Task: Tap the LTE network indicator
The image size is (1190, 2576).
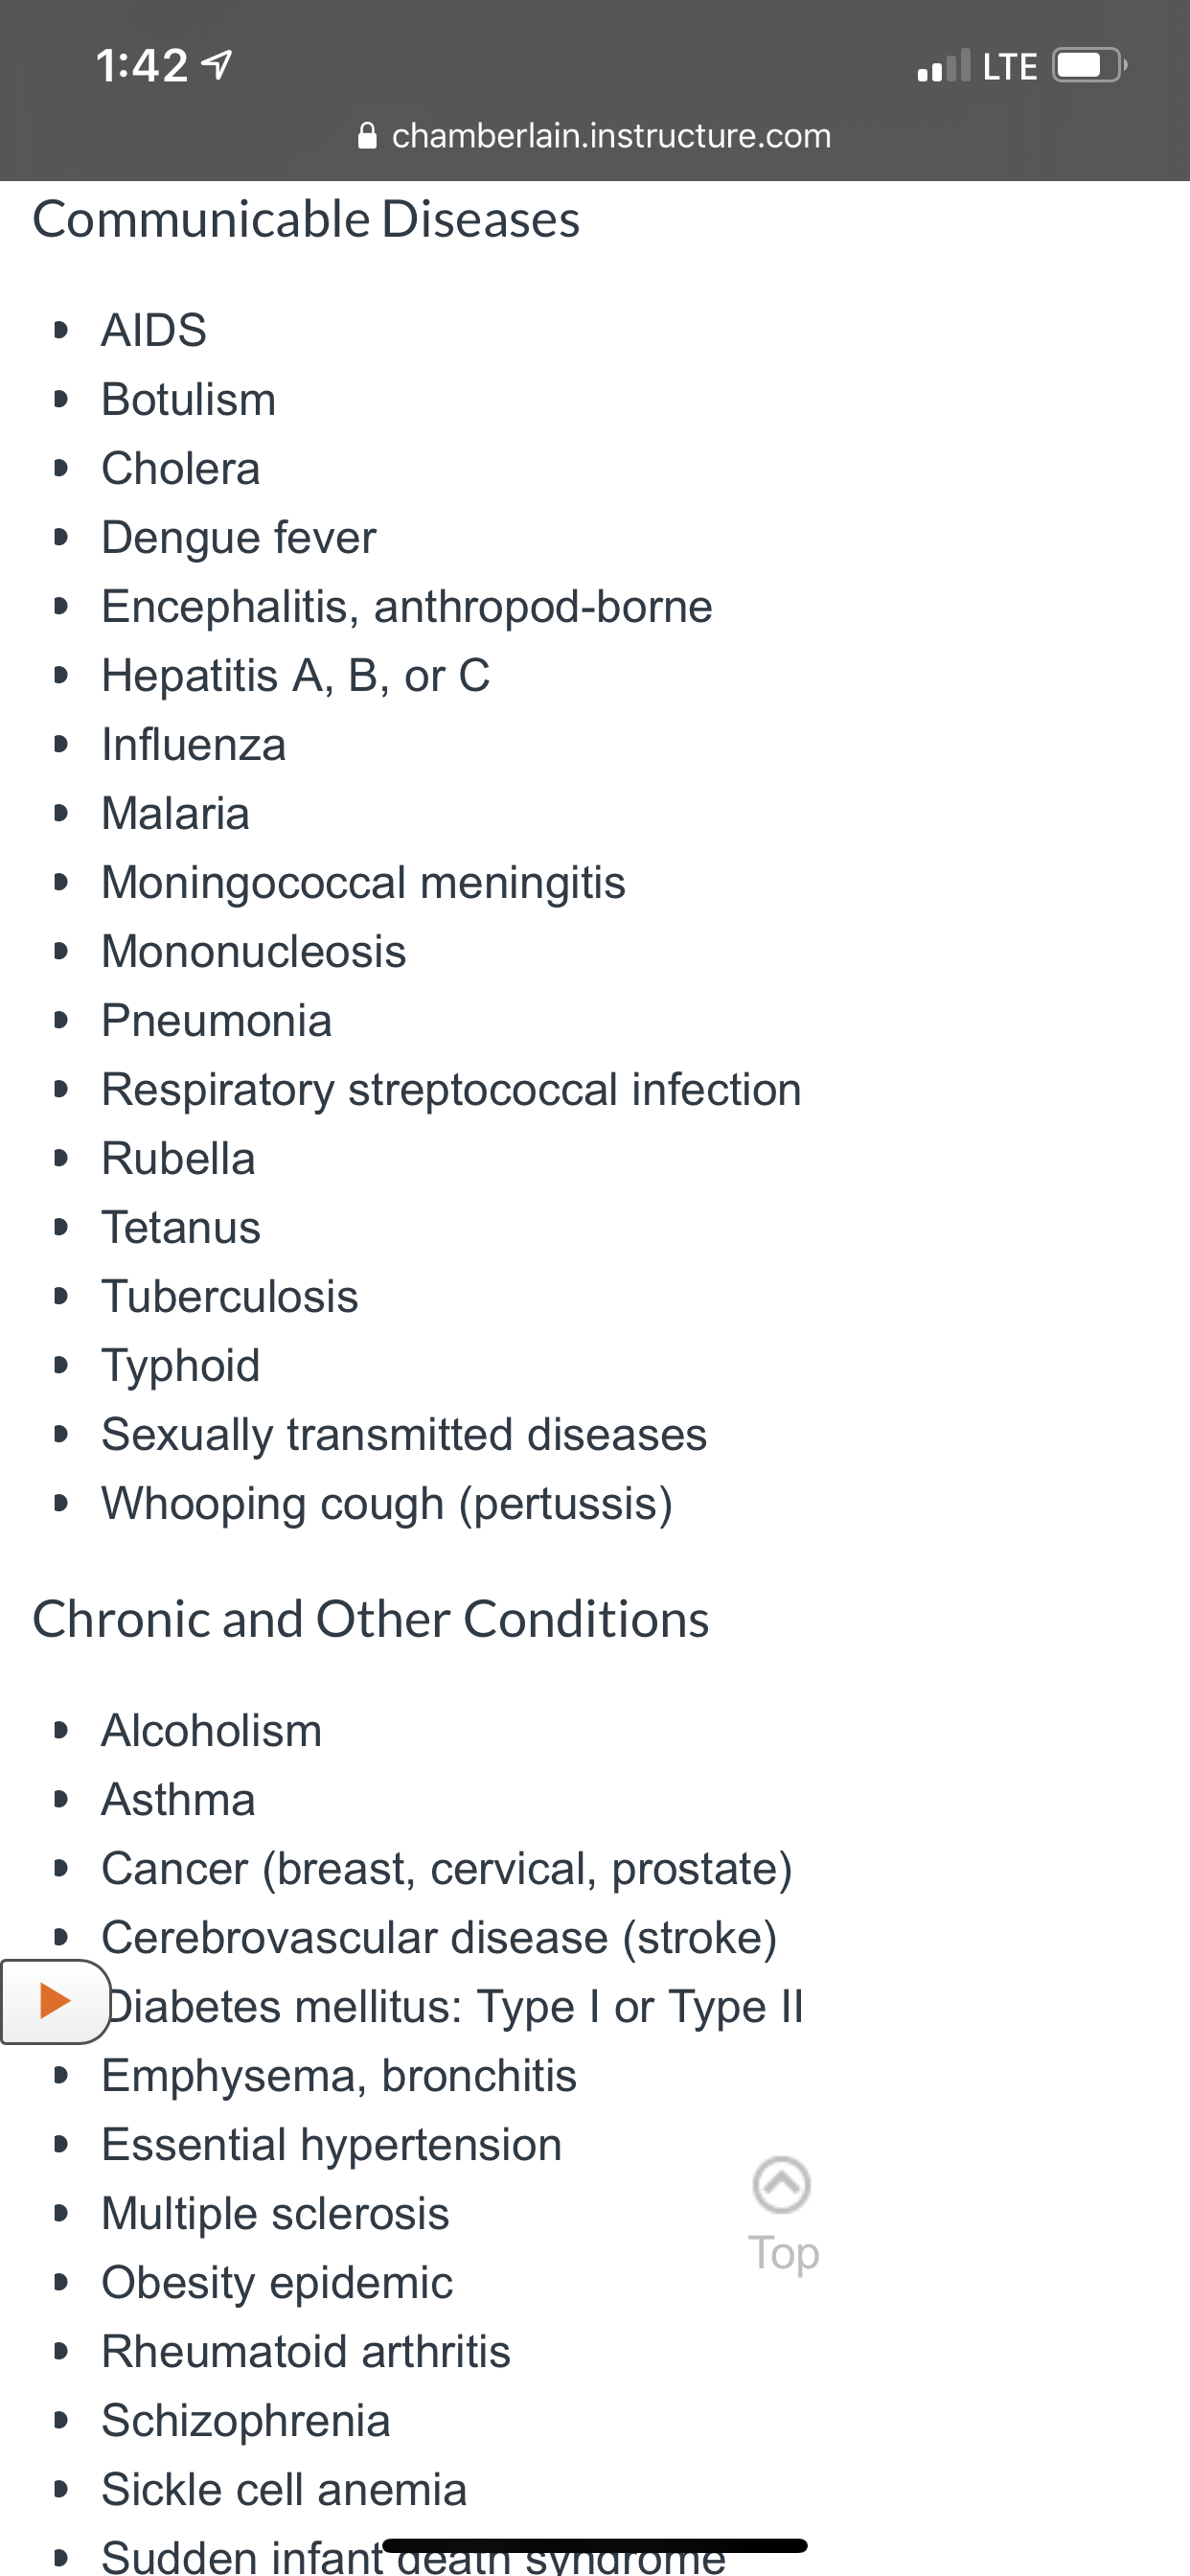Action: 1010,67
